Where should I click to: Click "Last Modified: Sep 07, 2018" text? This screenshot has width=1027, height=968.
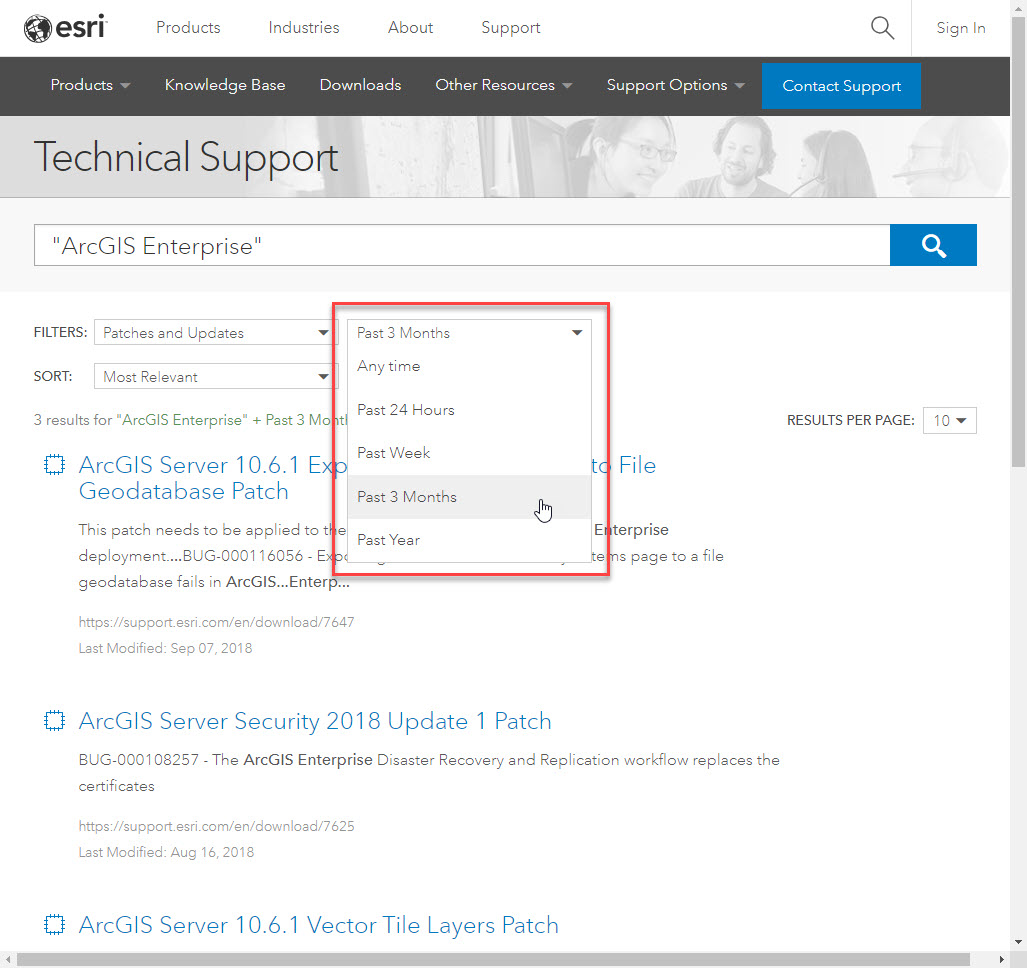click(x=165, y=648)
